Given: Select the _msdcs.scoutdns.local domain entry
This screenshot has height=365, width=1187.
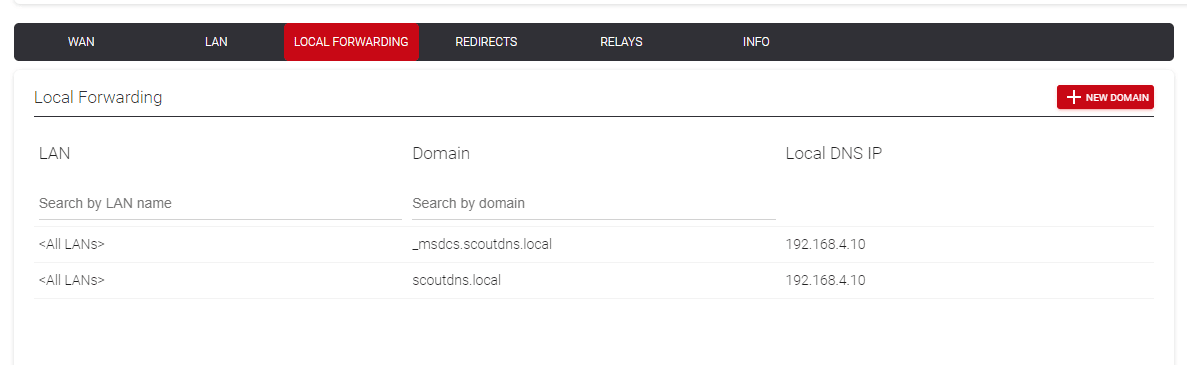Looking at the screenshot, I should tap(481, 245).
